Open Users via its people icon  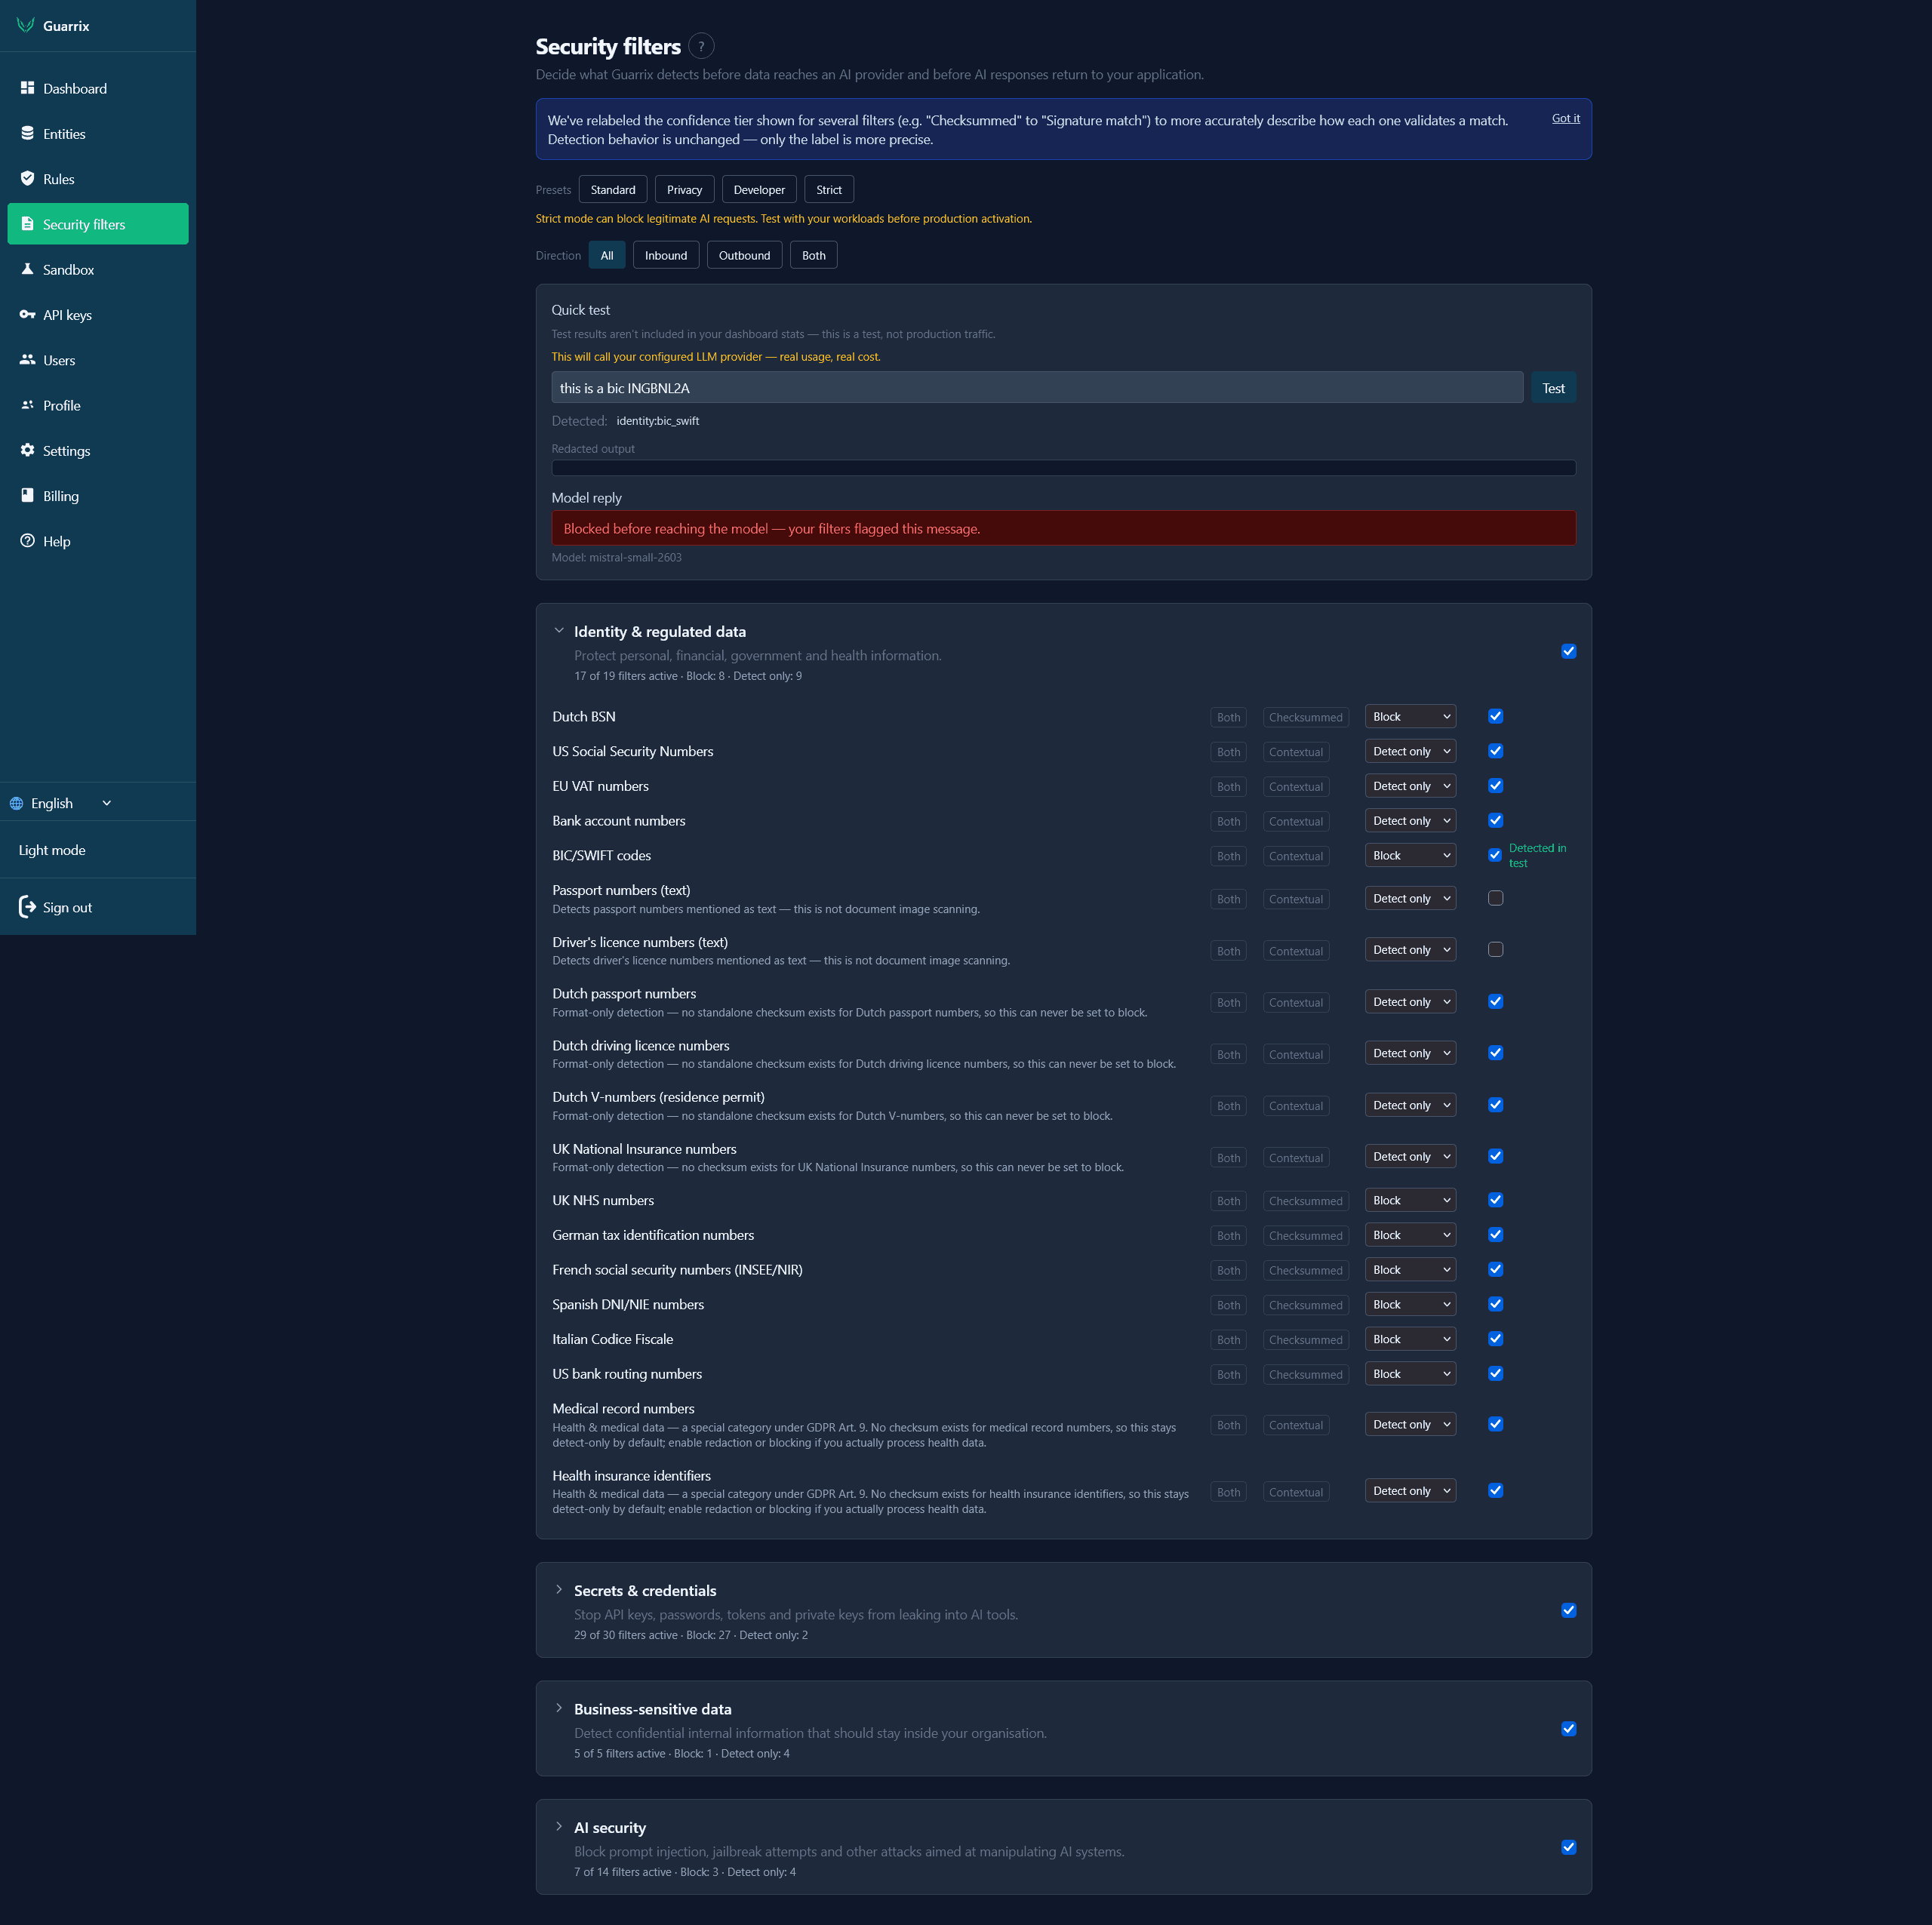(27, 360)
